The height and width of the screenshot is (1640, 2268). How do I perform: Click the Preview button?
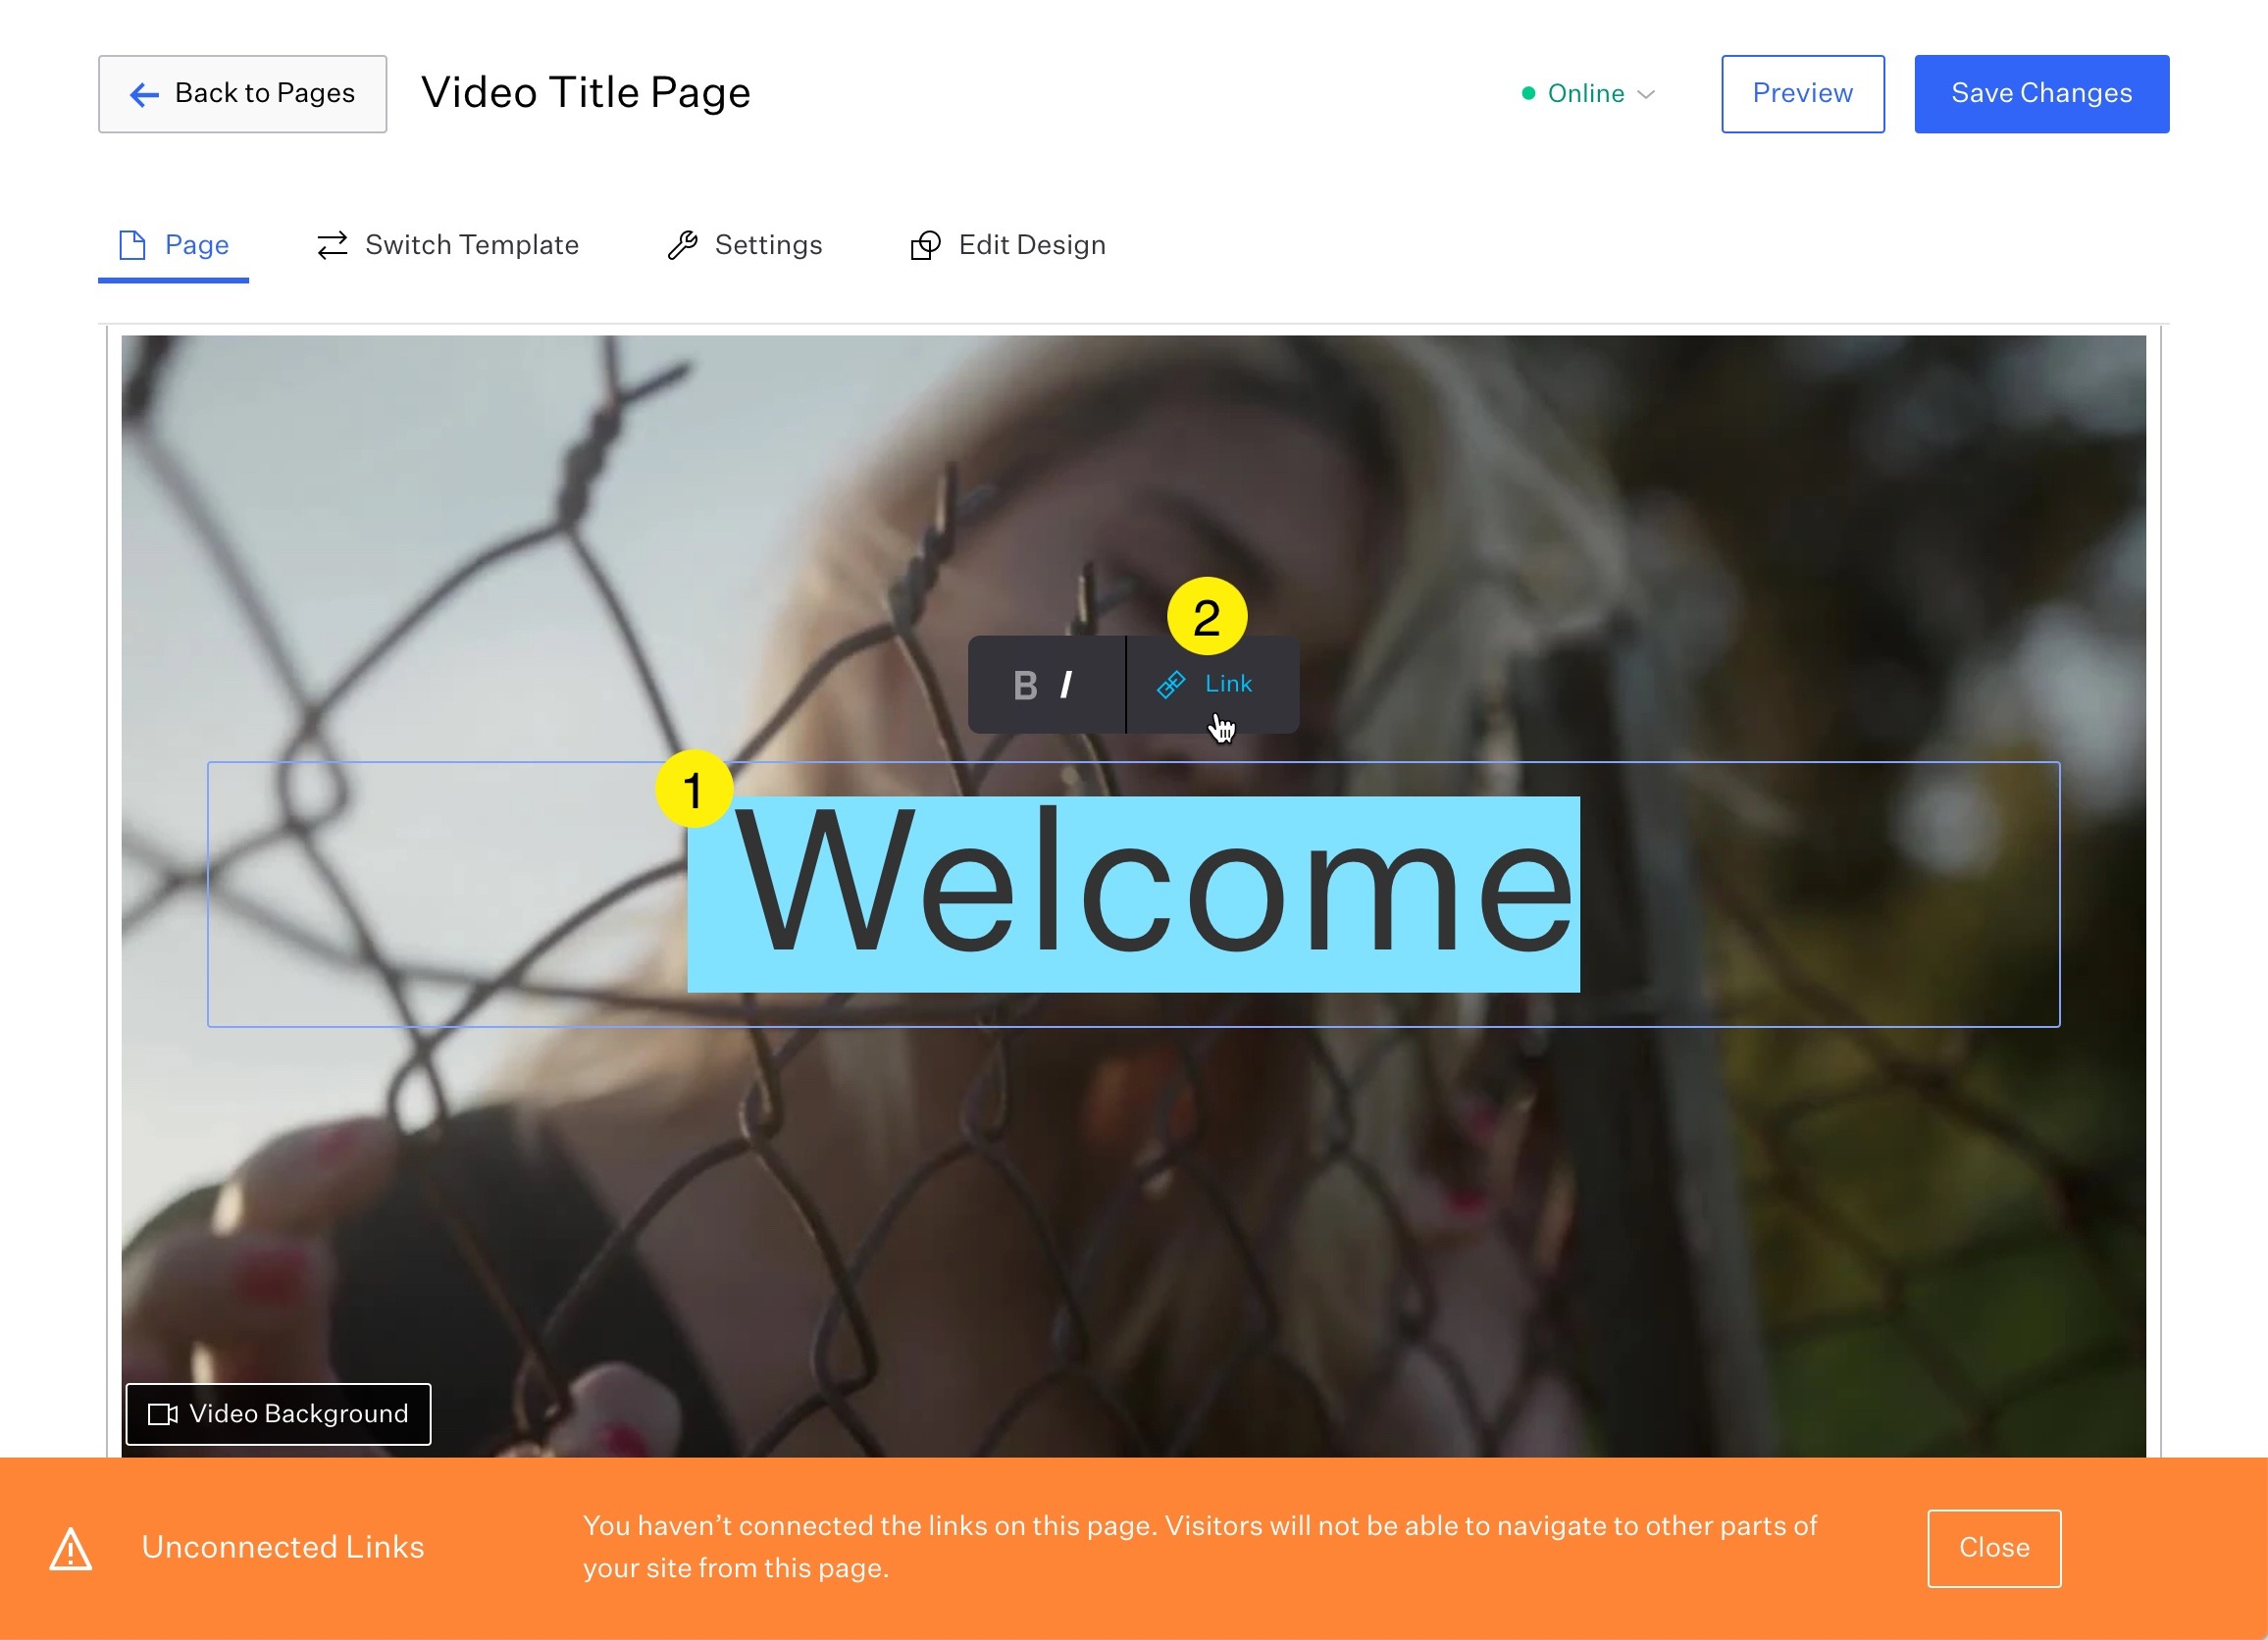1803,94
